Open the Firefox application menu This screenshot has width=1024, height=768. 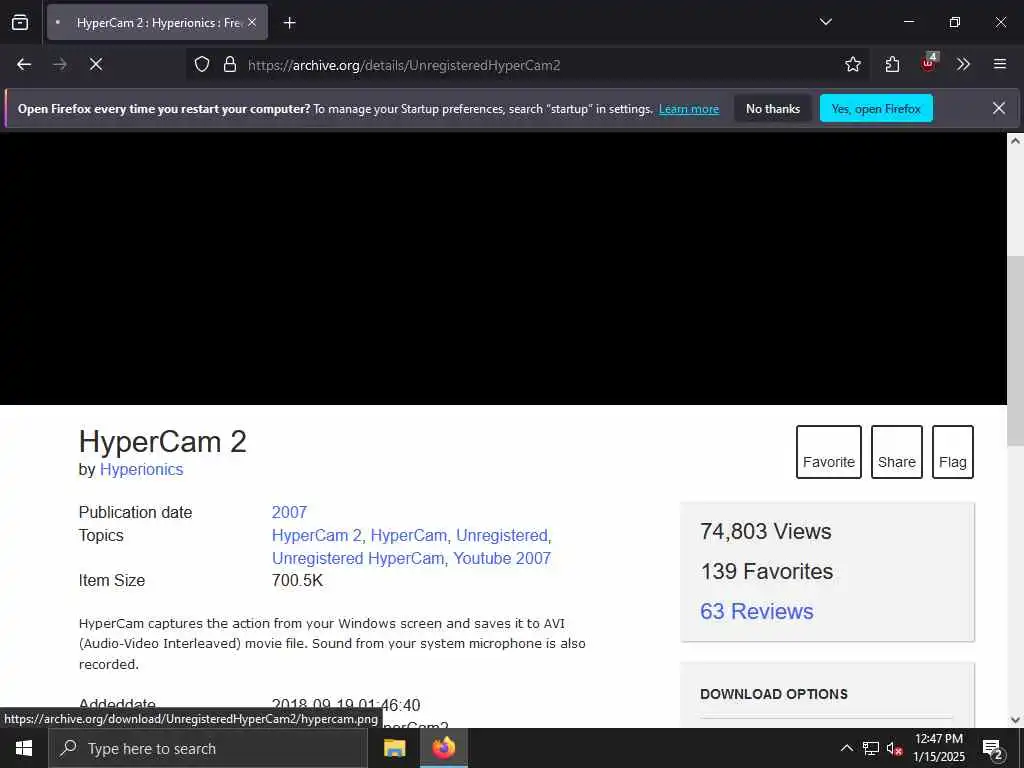(x=999, y=64)
